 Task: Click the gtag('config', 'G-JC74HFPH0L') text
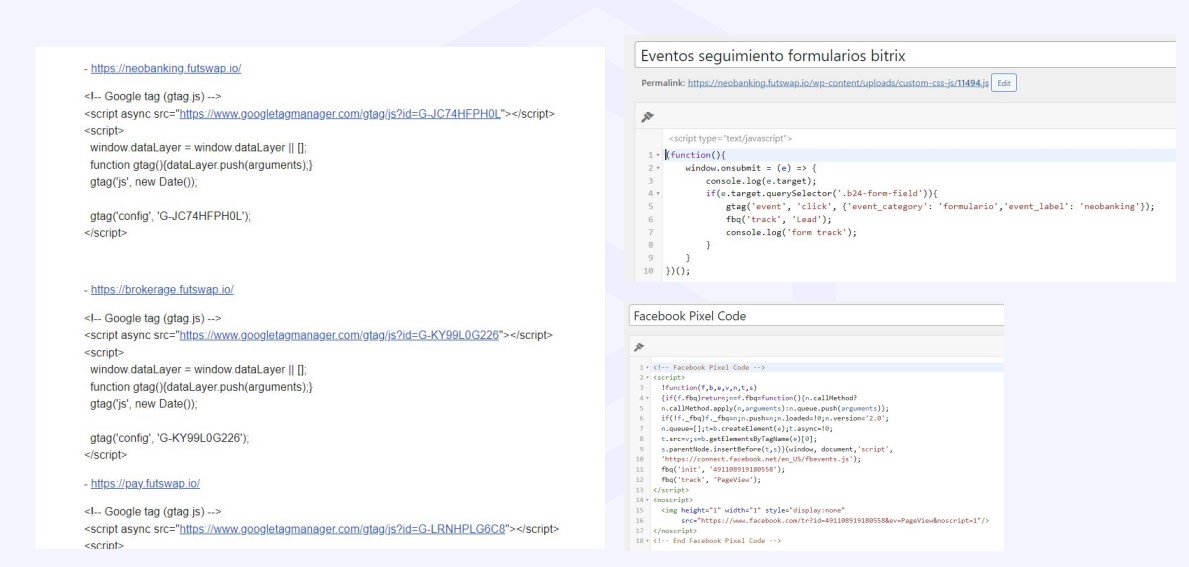pos(171,216)
